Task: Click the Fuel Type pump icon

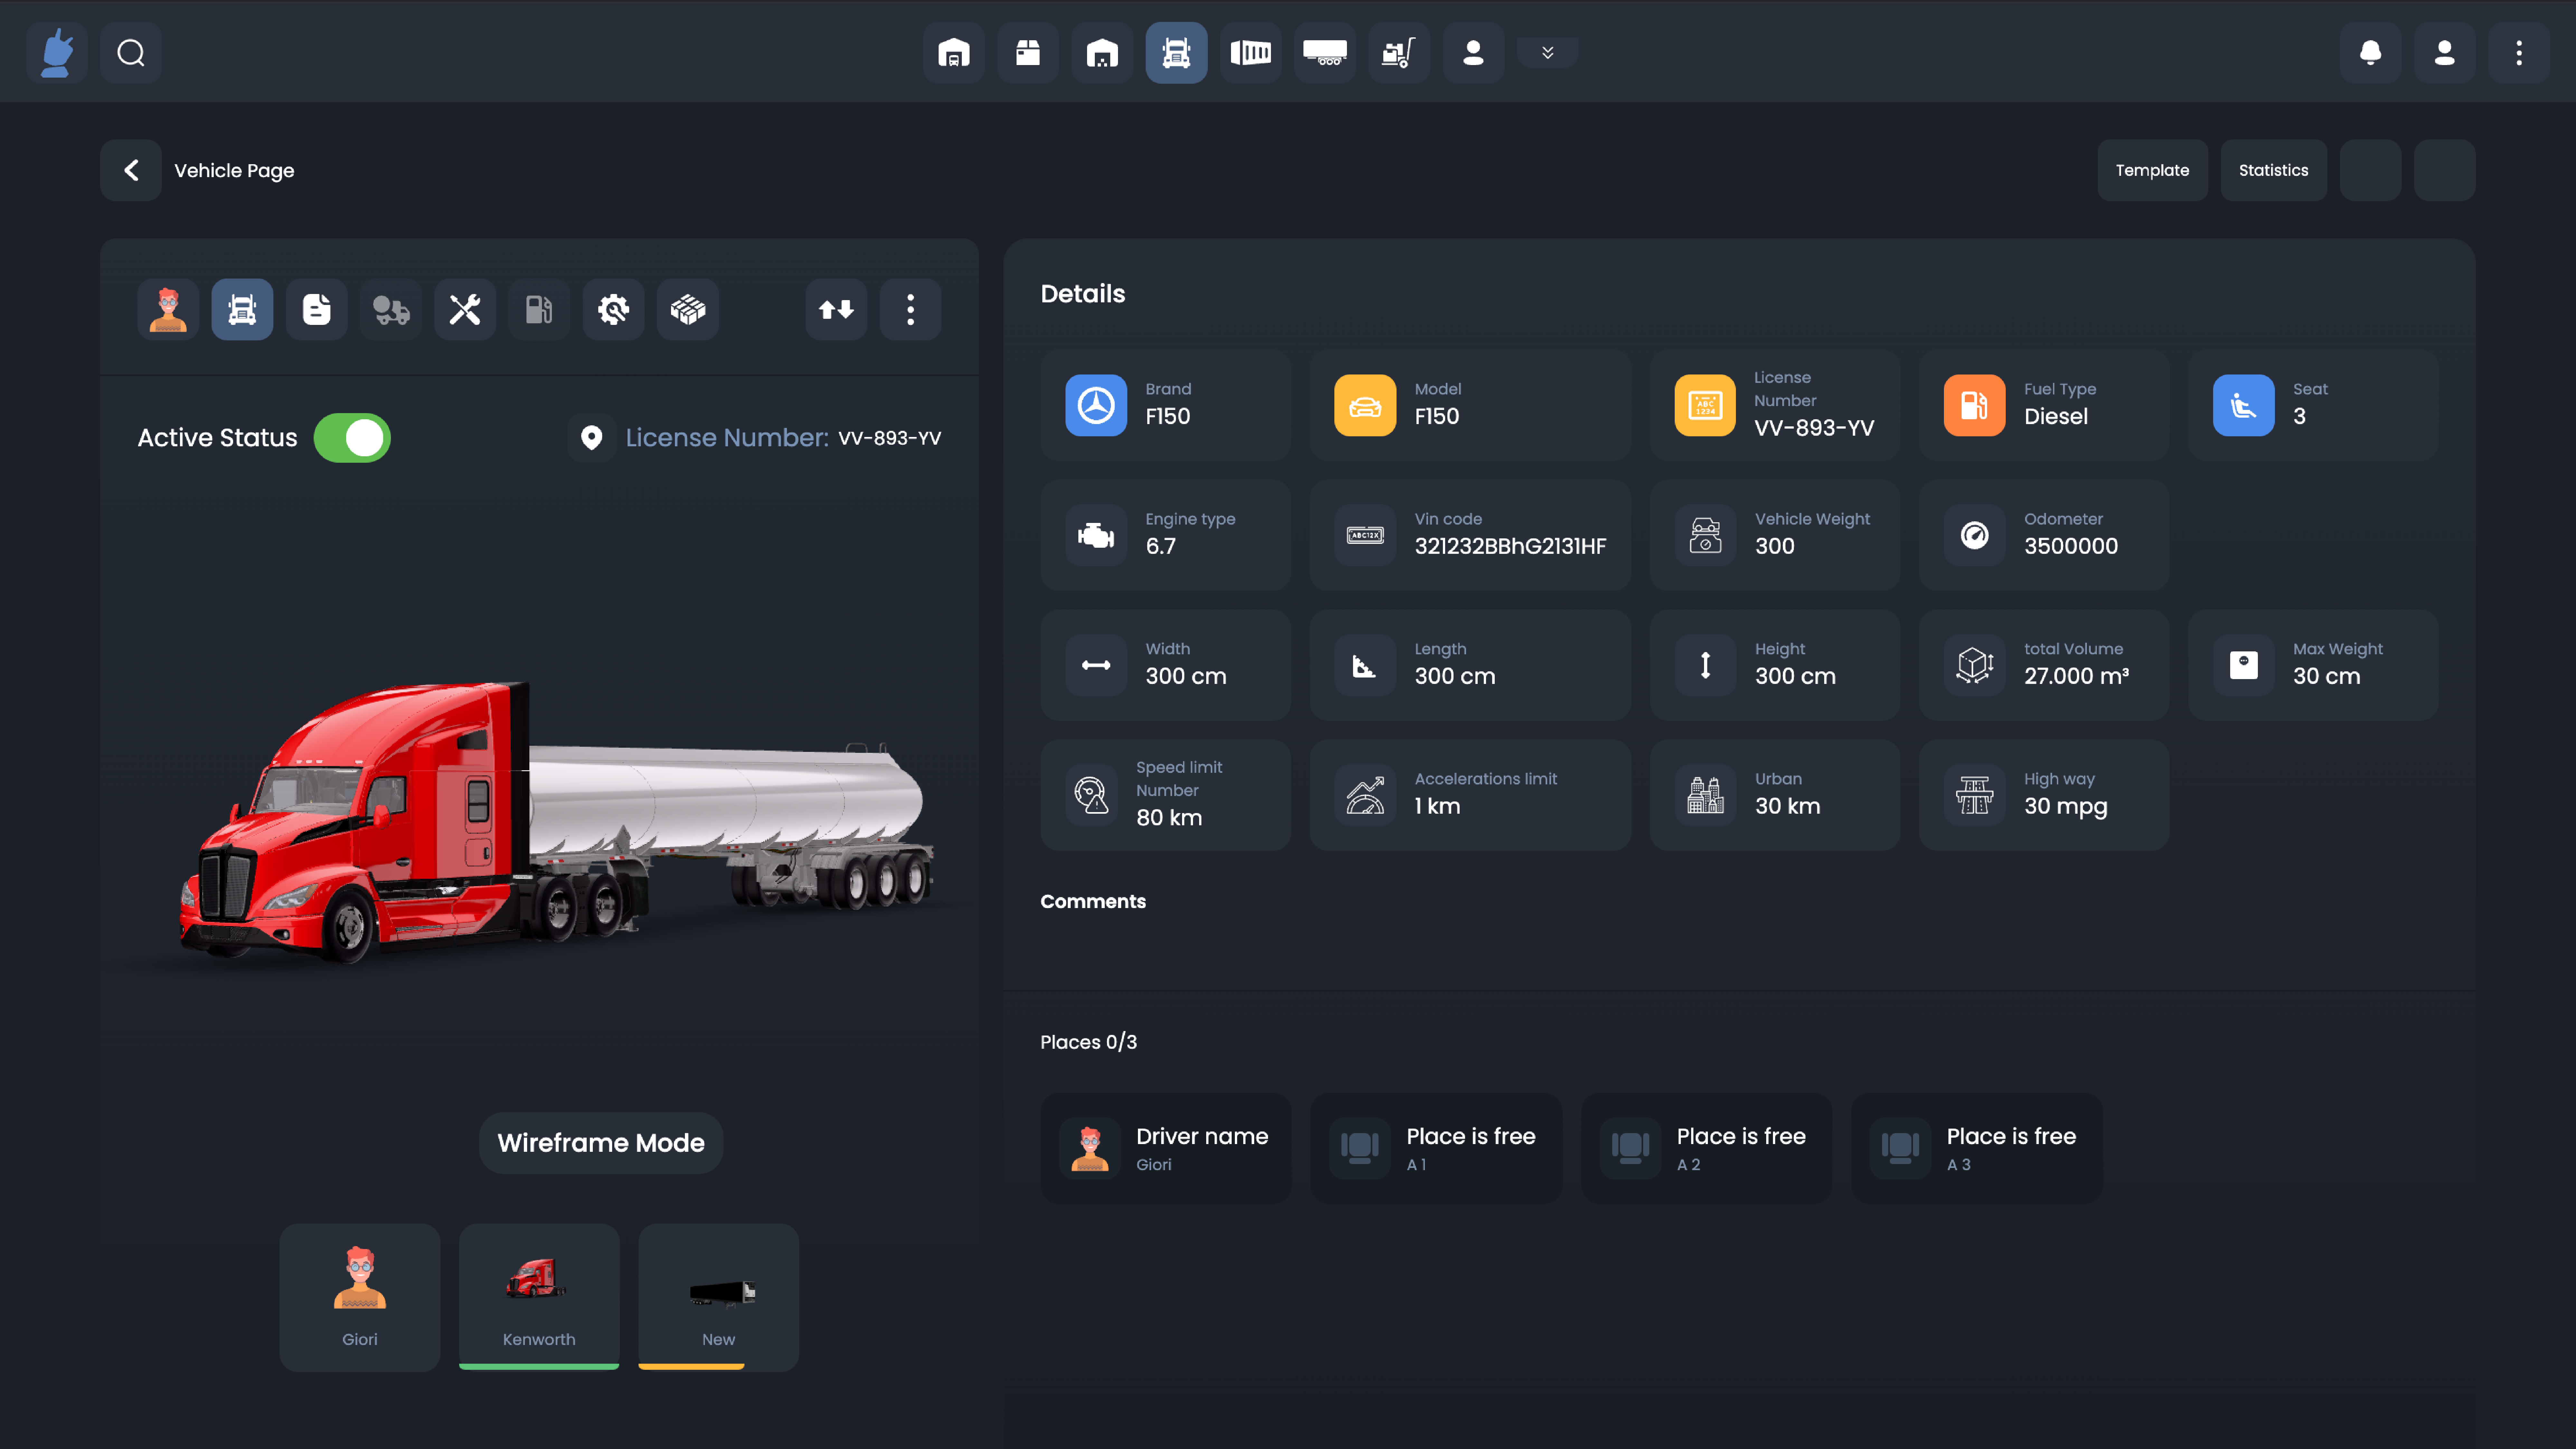Action: (1974, 405)
